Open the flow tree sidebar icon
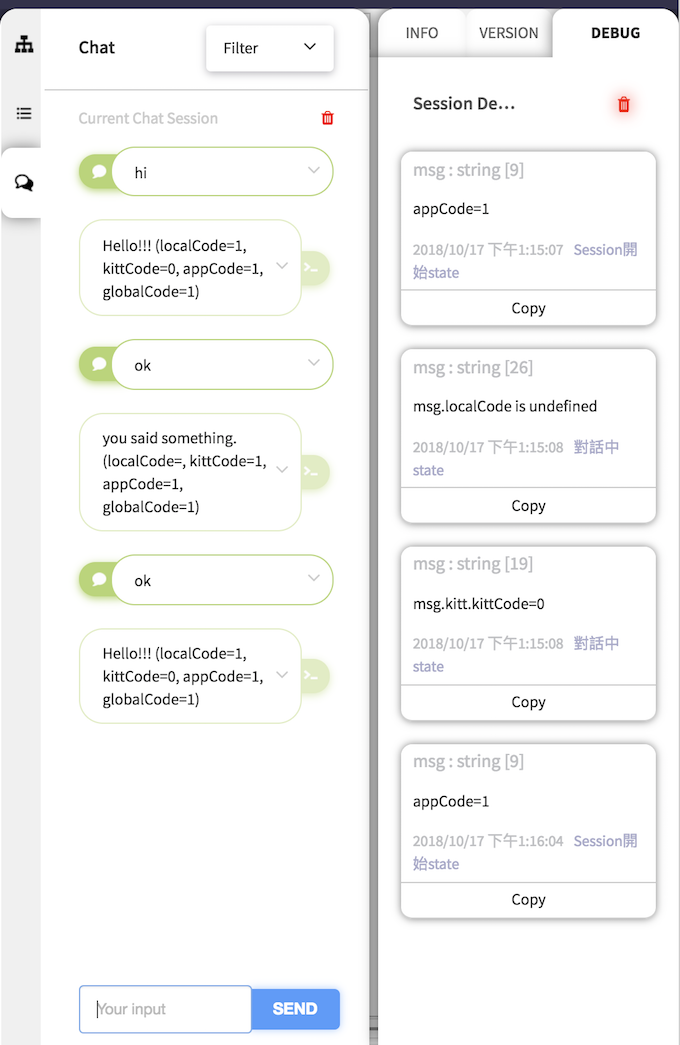The width and height of the screenshot is (680, 1045). [24, 45]
